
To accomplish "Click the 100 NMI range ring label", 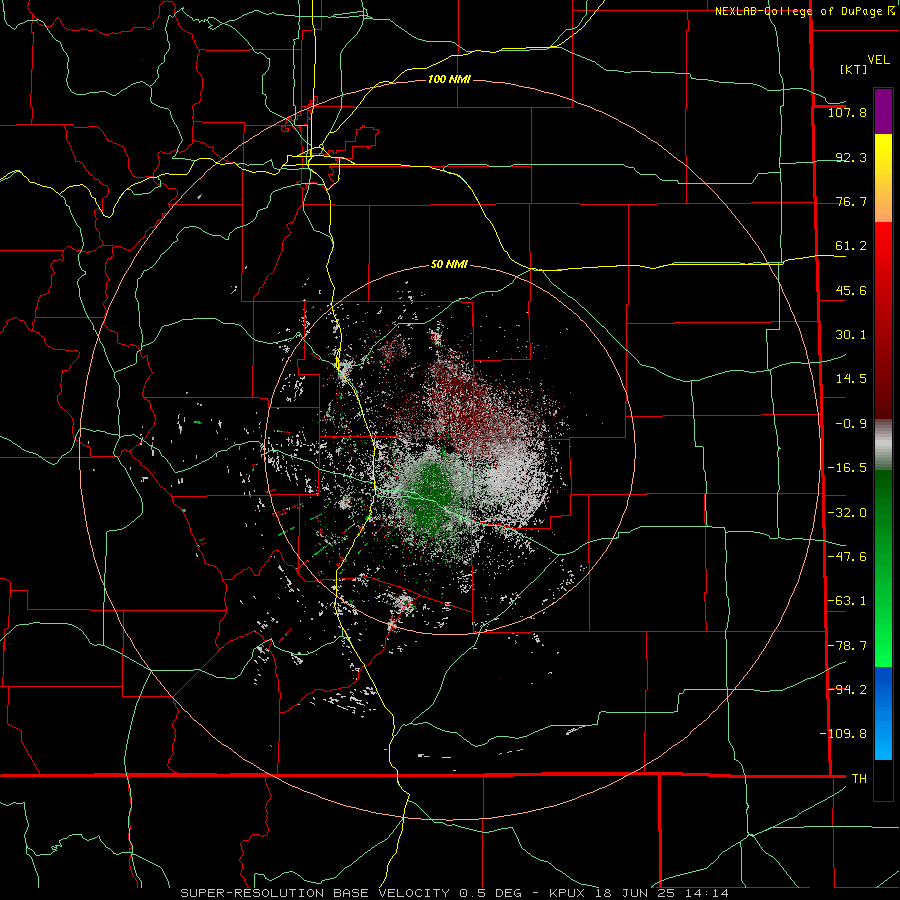I will click(x=449, y=79).
